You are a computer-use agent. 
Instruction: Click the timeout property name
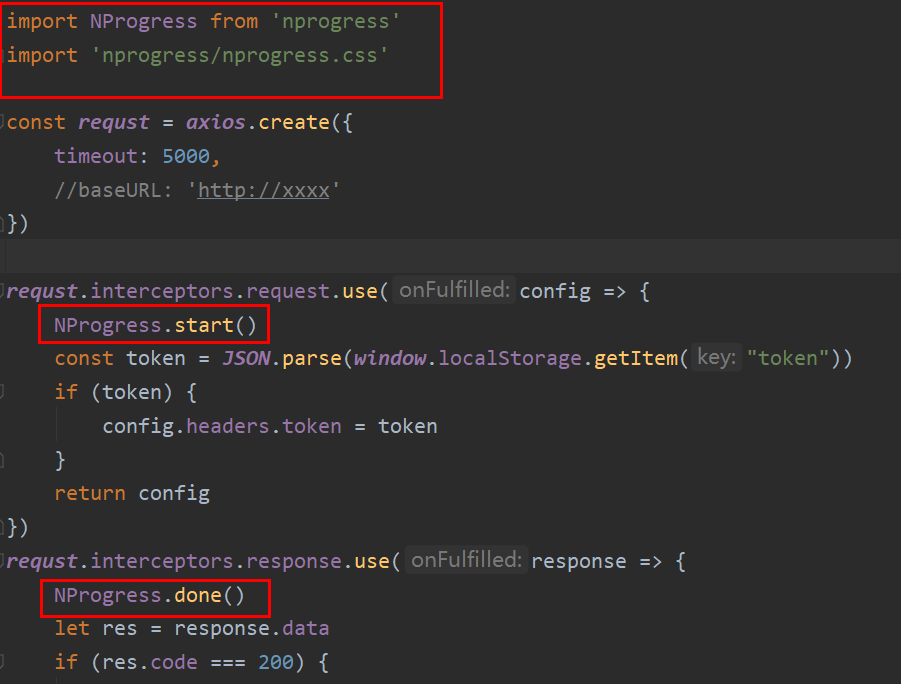(x=95, y=156)
